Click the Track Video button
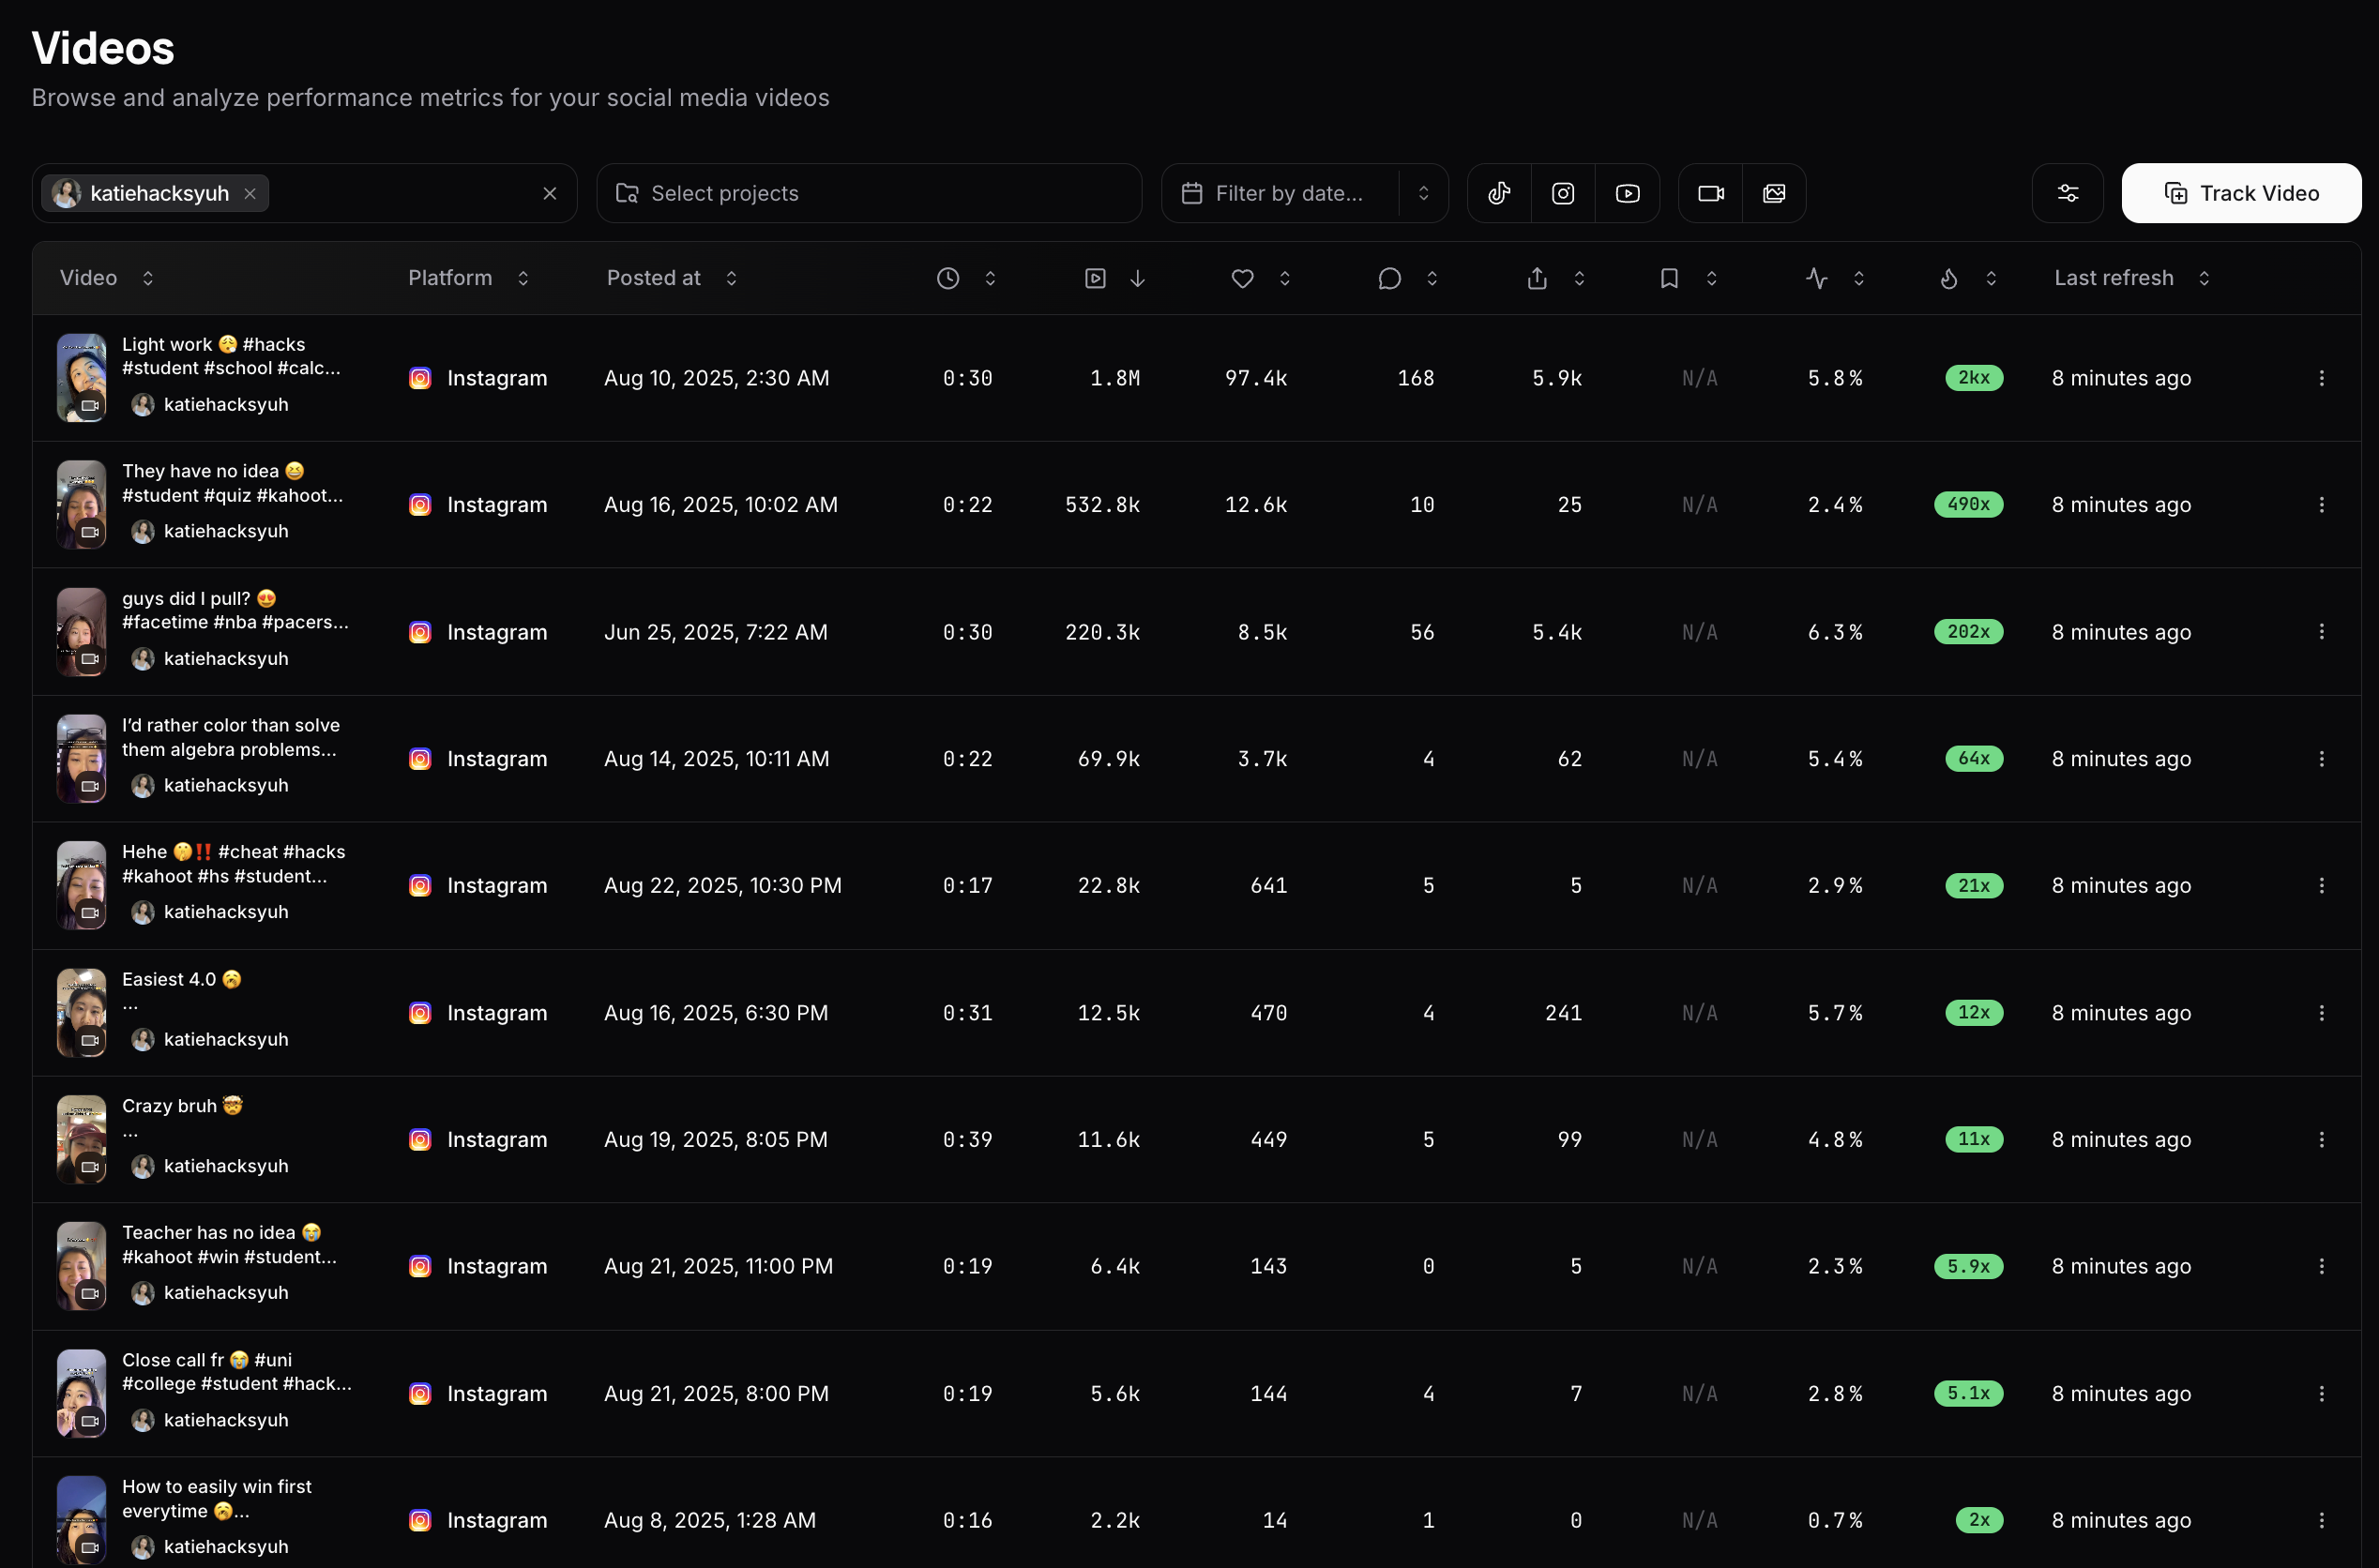 [2240, 193]
